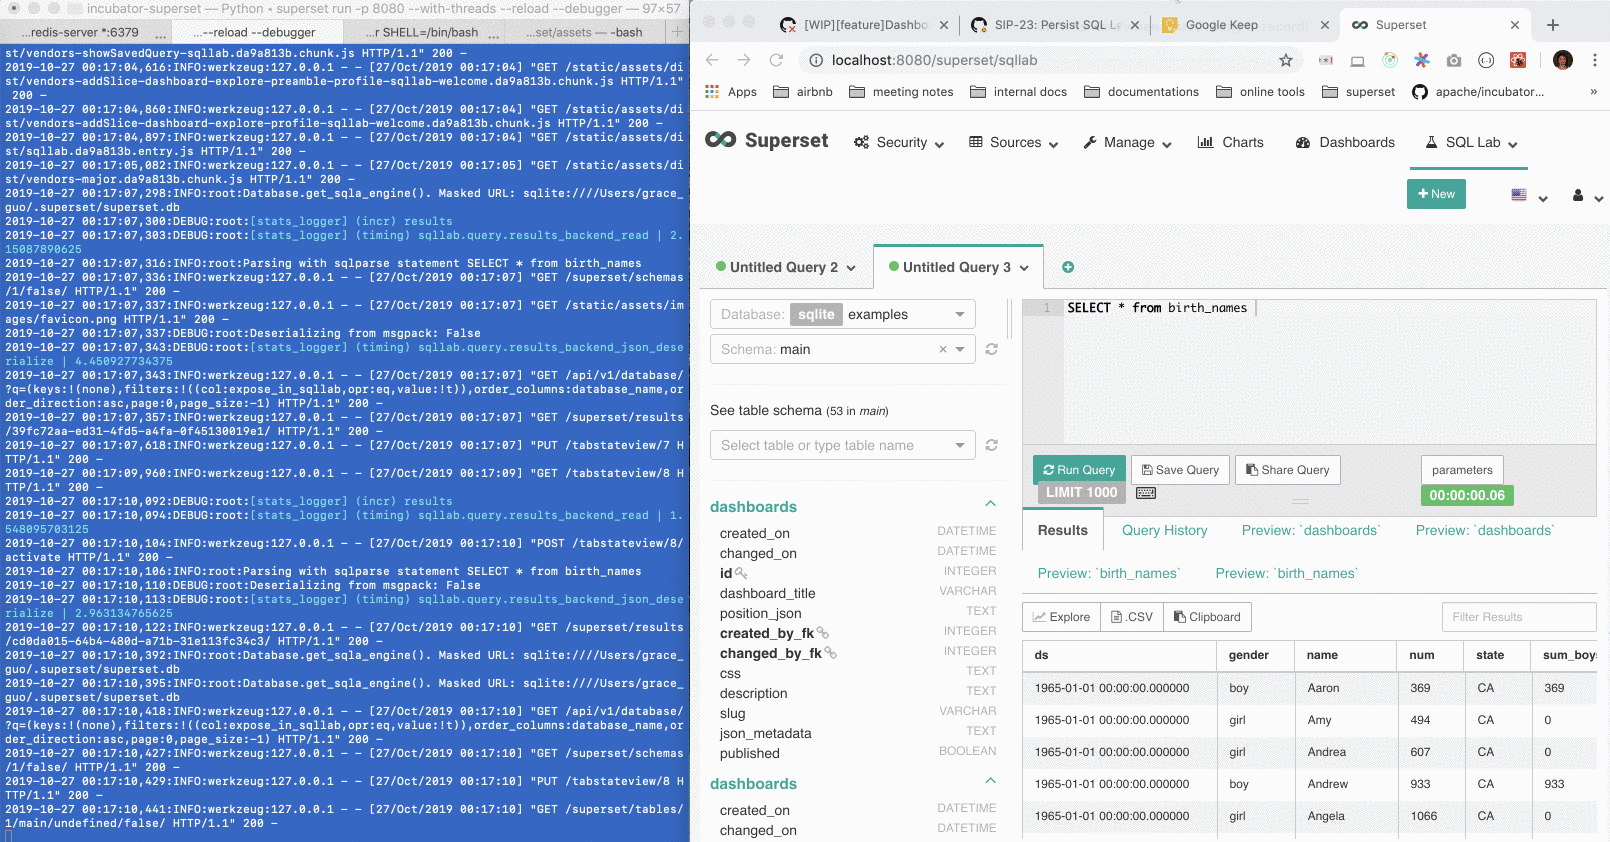Go to the Dashboards page
The height and width of the screenshot is (842, 1610).
[x=1345, y=143]
